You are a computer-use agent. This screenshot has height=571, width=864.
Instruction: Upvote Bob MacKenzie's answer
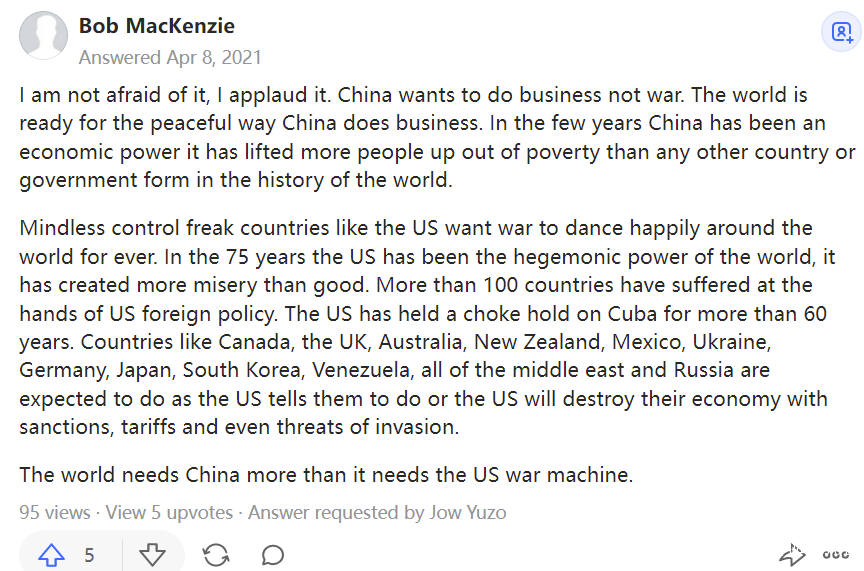(51, 555)
